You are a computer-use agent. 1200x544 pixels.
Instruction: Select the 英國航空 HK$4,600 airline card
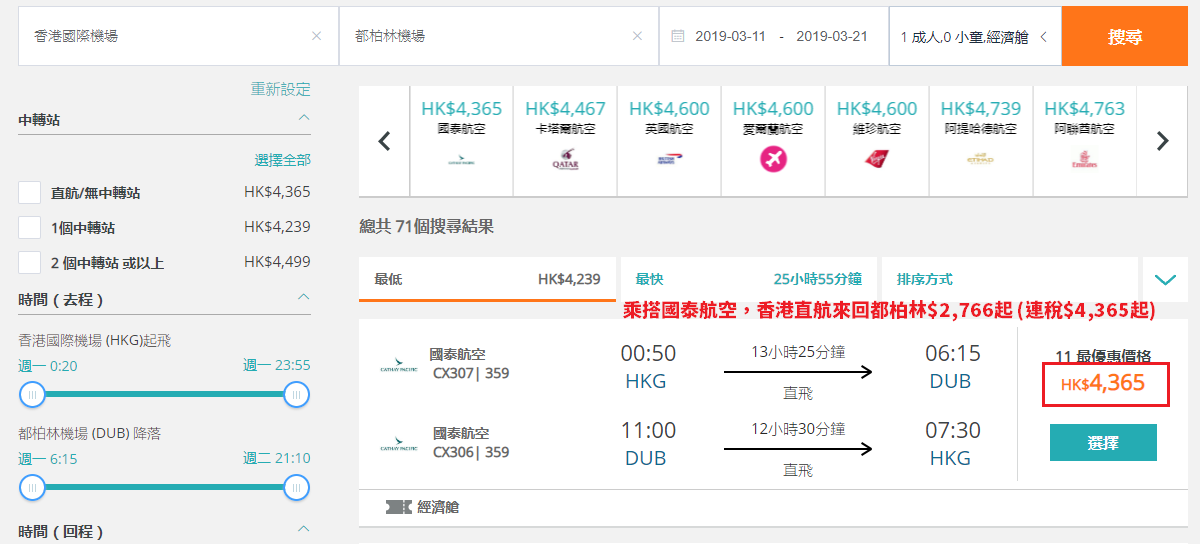tap(670, 141)
